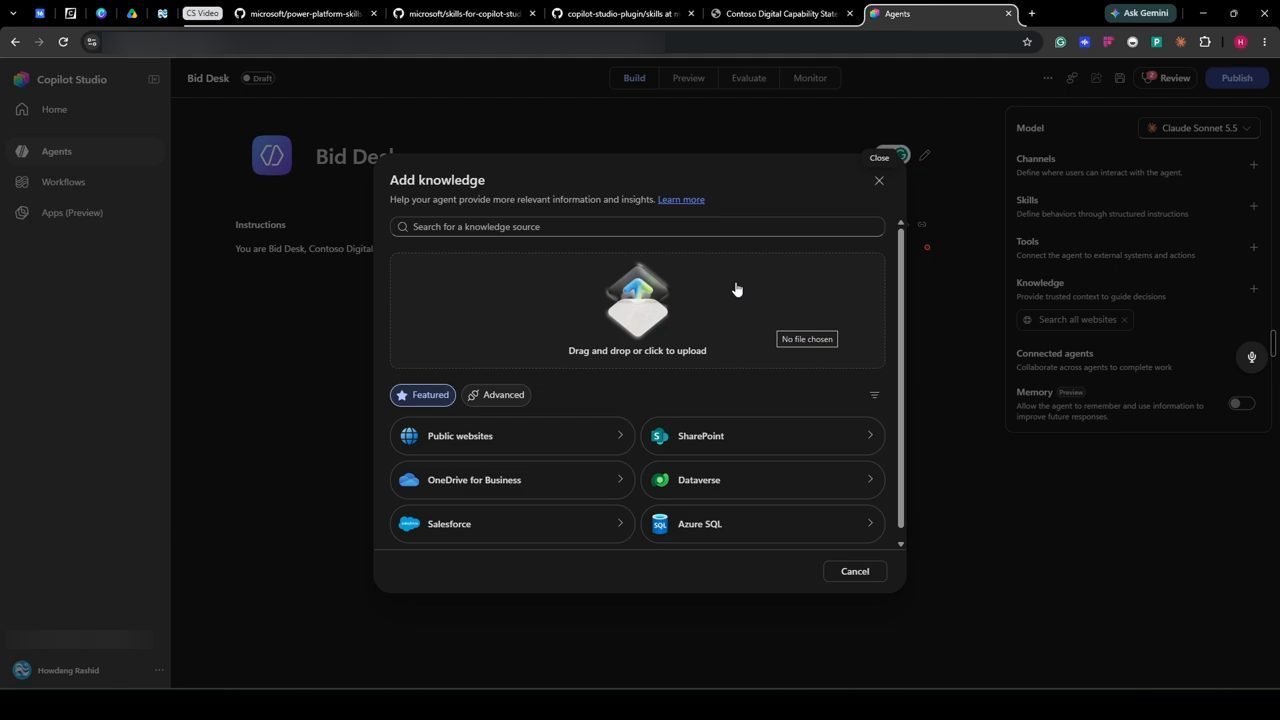Open the Claude Sonnet 5.5 model dropdown
Viewport: 1280px width, 720px height.
pyautogui.click(x=1198, y=128)
